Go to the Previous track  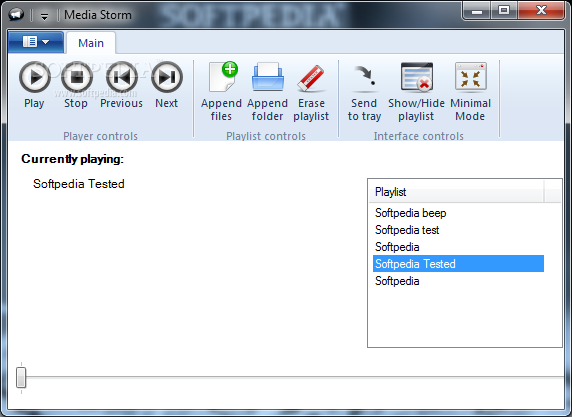coord(121,85)
